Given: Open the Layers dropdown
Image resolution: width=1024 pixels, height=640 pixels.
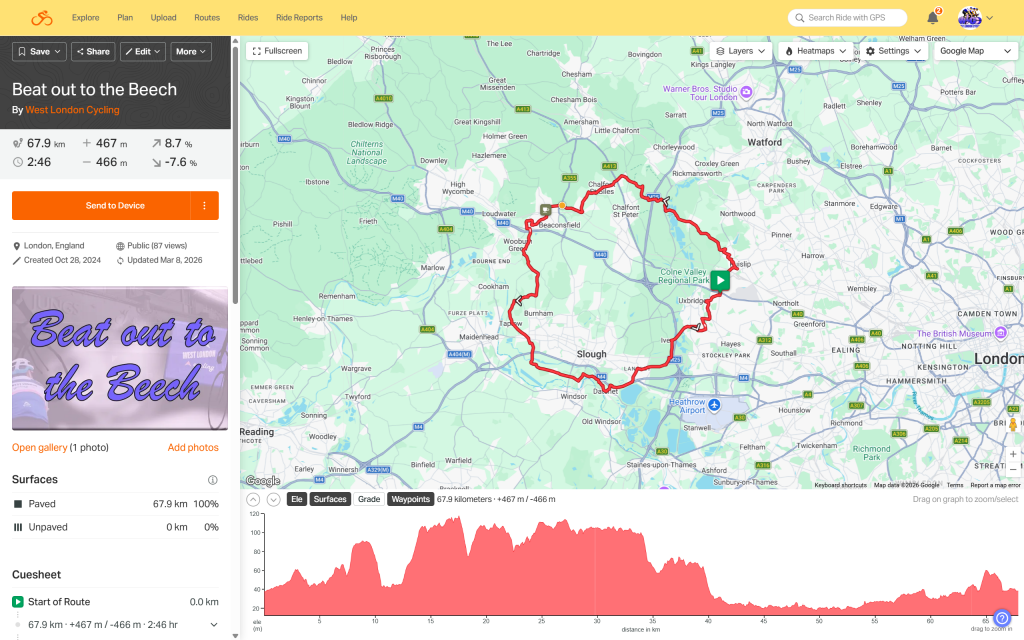Looking at the screenshot, I should click(x=741, y=50).
